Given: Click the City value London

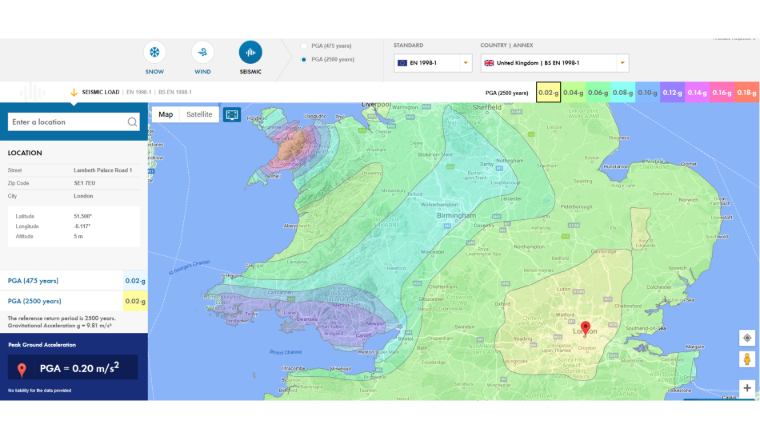Looking at the screenshot, I should pos(83,196).
